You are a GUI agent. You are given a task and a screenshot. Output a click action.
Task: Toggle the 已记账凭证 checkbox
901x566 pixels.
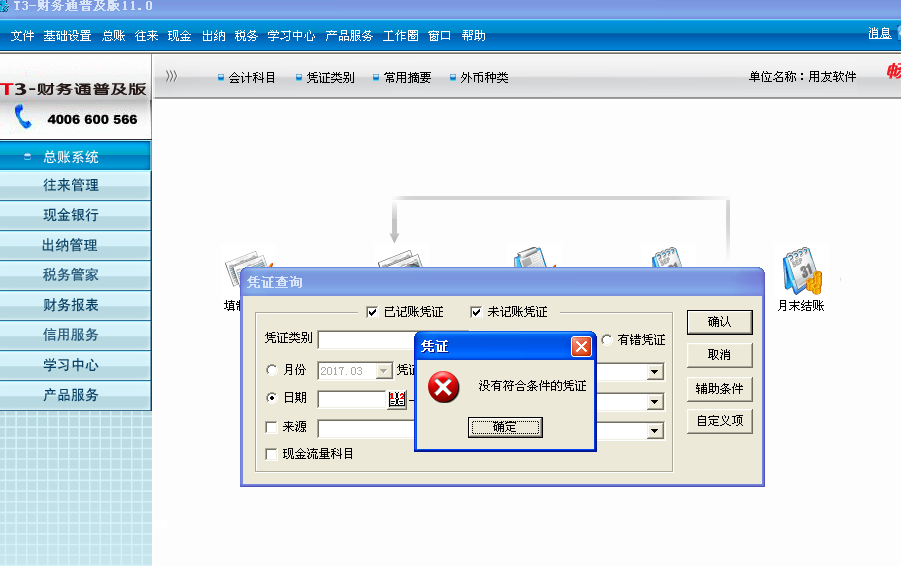372,312
